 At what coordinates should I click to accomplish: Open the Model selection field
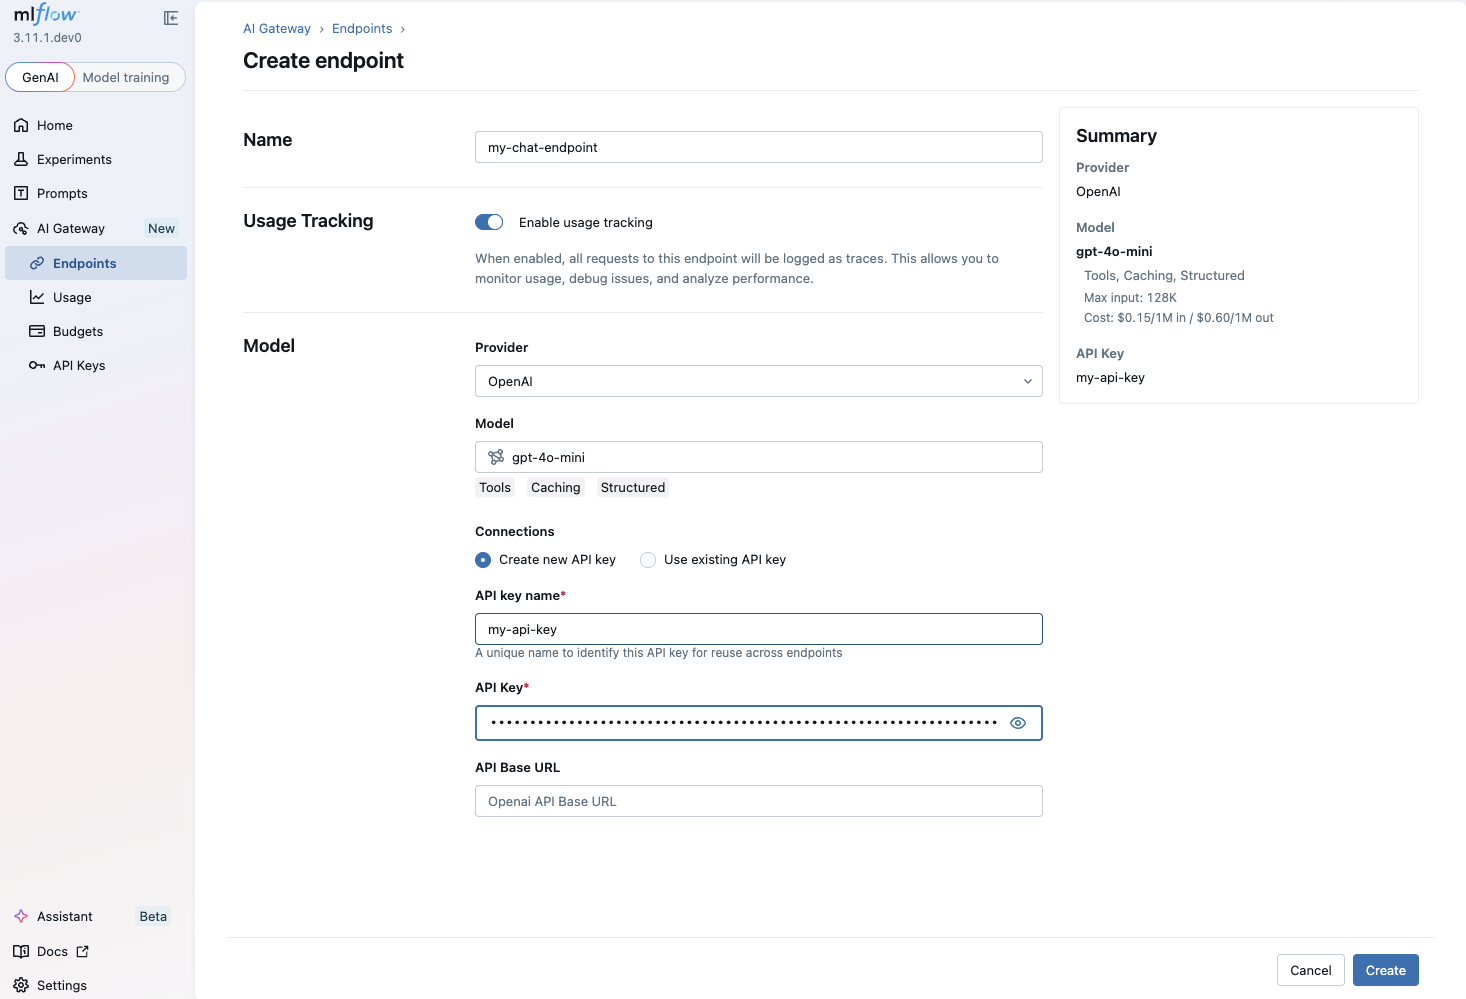(758, 457)
